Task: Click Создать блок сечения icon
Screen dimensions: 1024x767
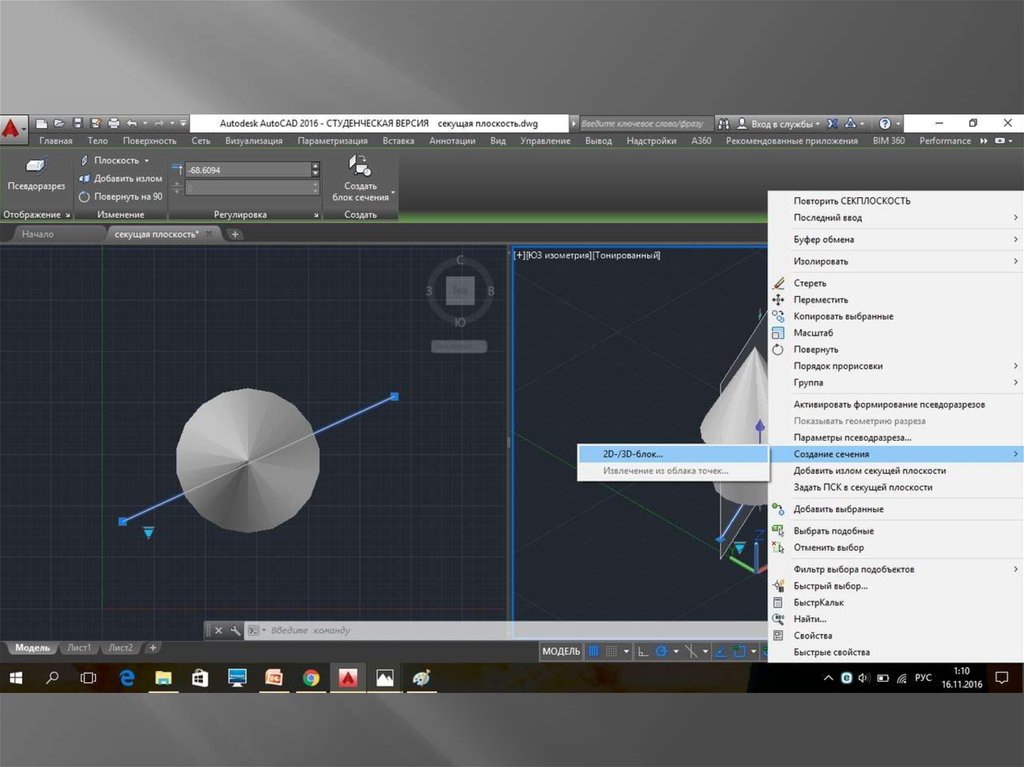Action: 359,165
